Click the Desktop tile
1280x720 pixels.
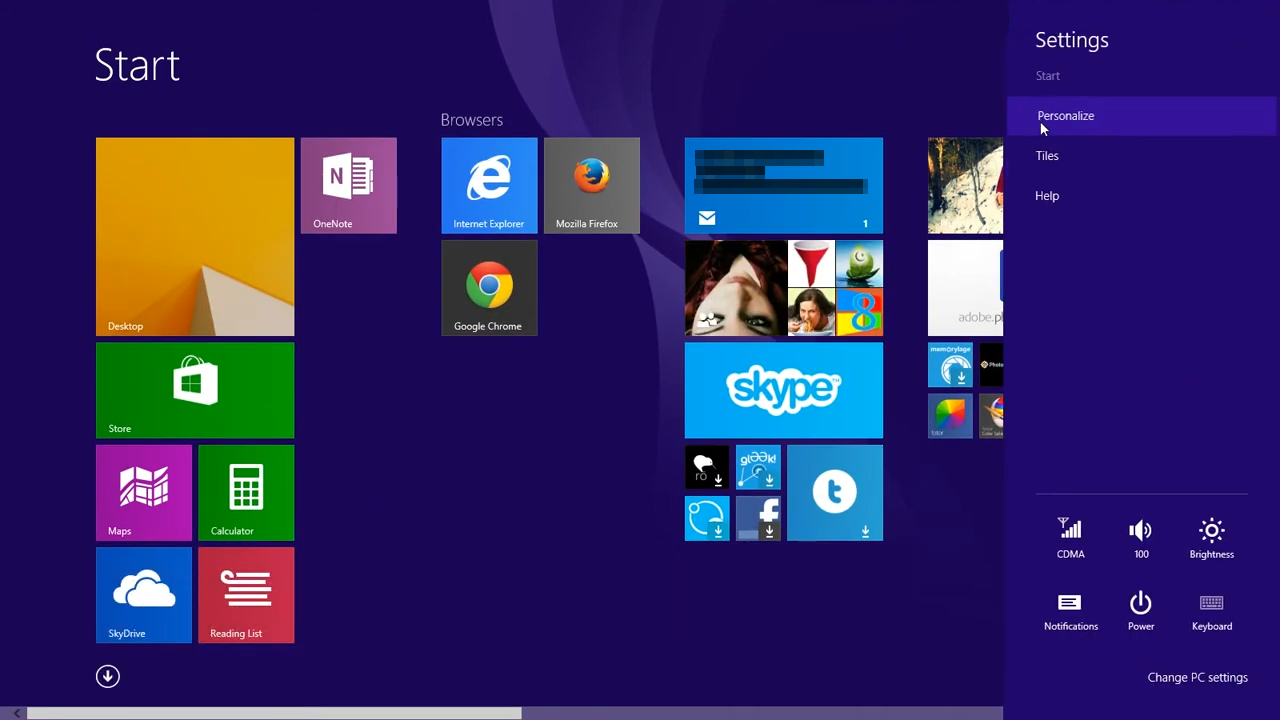pos(195,237)
